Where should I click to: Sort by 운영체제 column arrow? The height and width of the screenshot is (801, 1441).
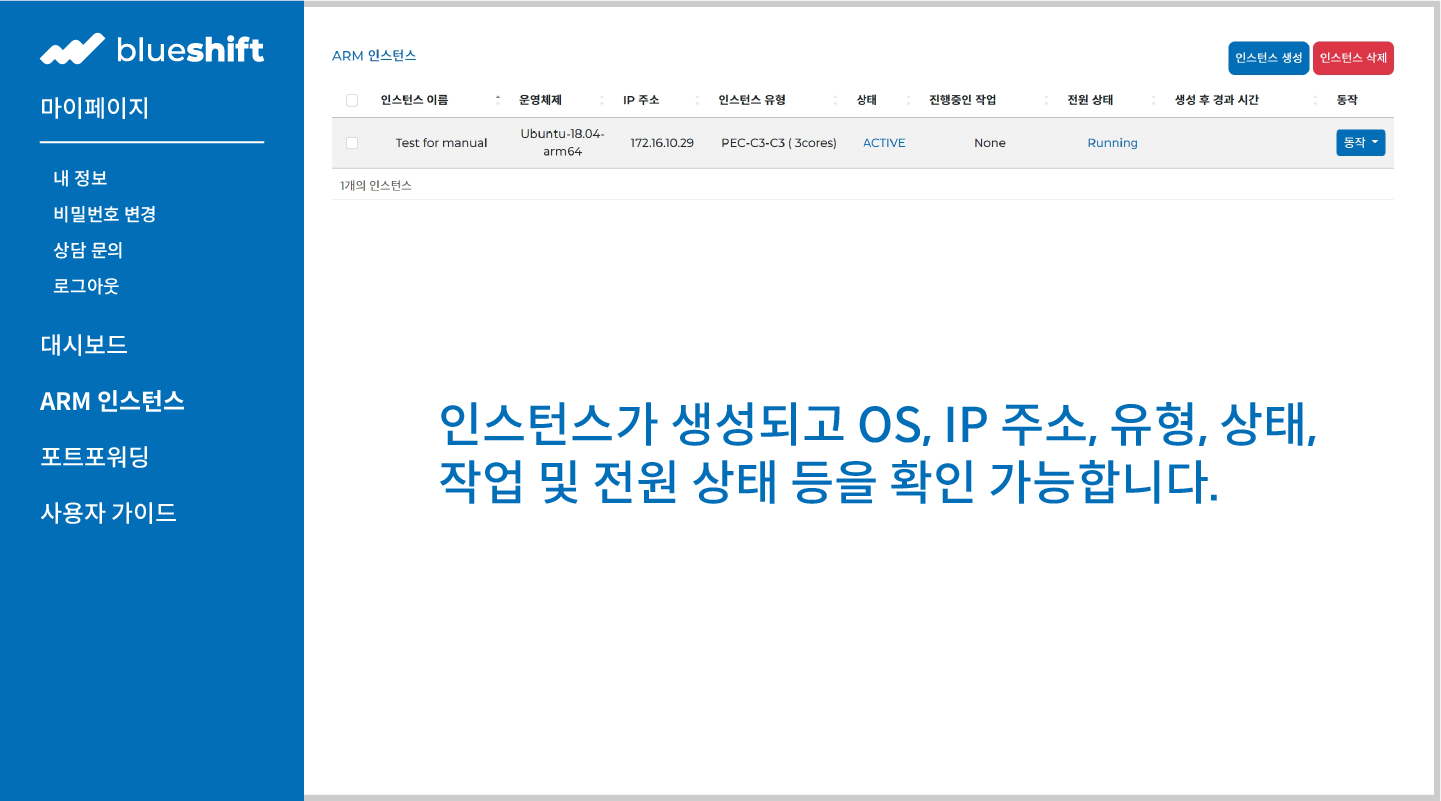pos(602,100)
